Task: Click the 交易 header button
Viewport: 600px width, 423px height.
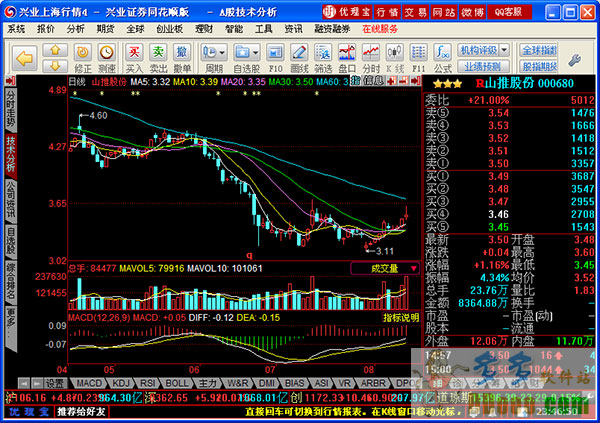Action: pyautogui.click(x=416, y=12)
